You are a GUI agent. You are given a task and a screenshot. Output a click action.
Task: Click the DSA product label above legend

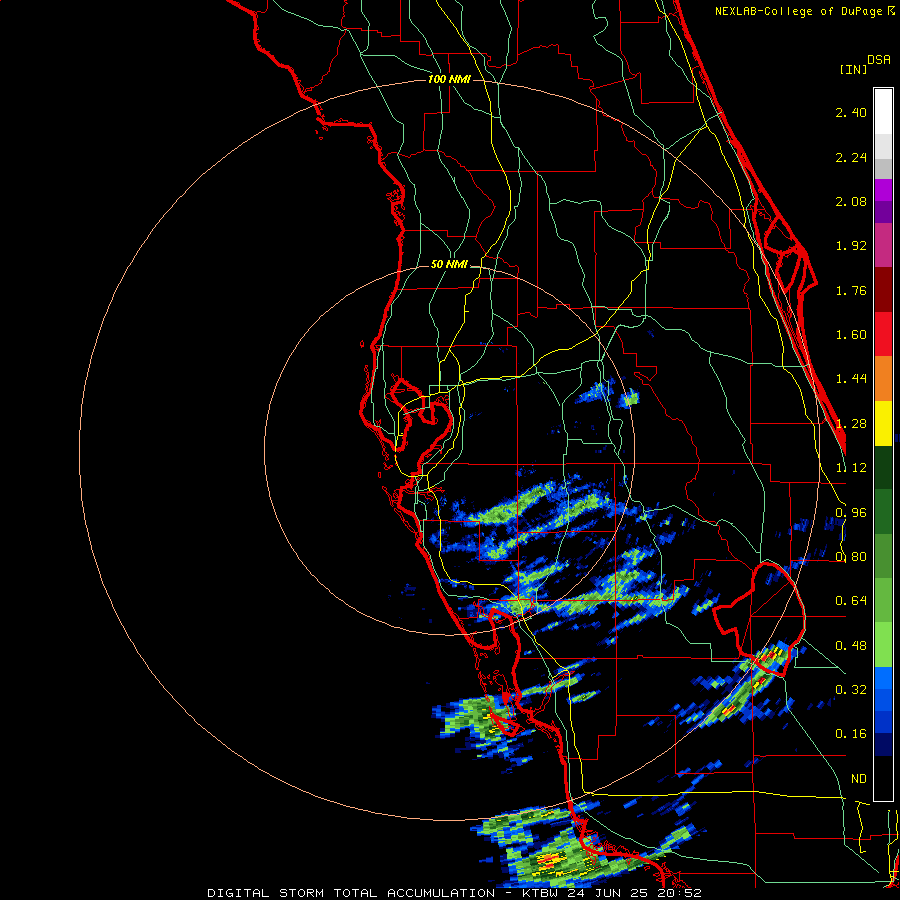pos(879,60)
